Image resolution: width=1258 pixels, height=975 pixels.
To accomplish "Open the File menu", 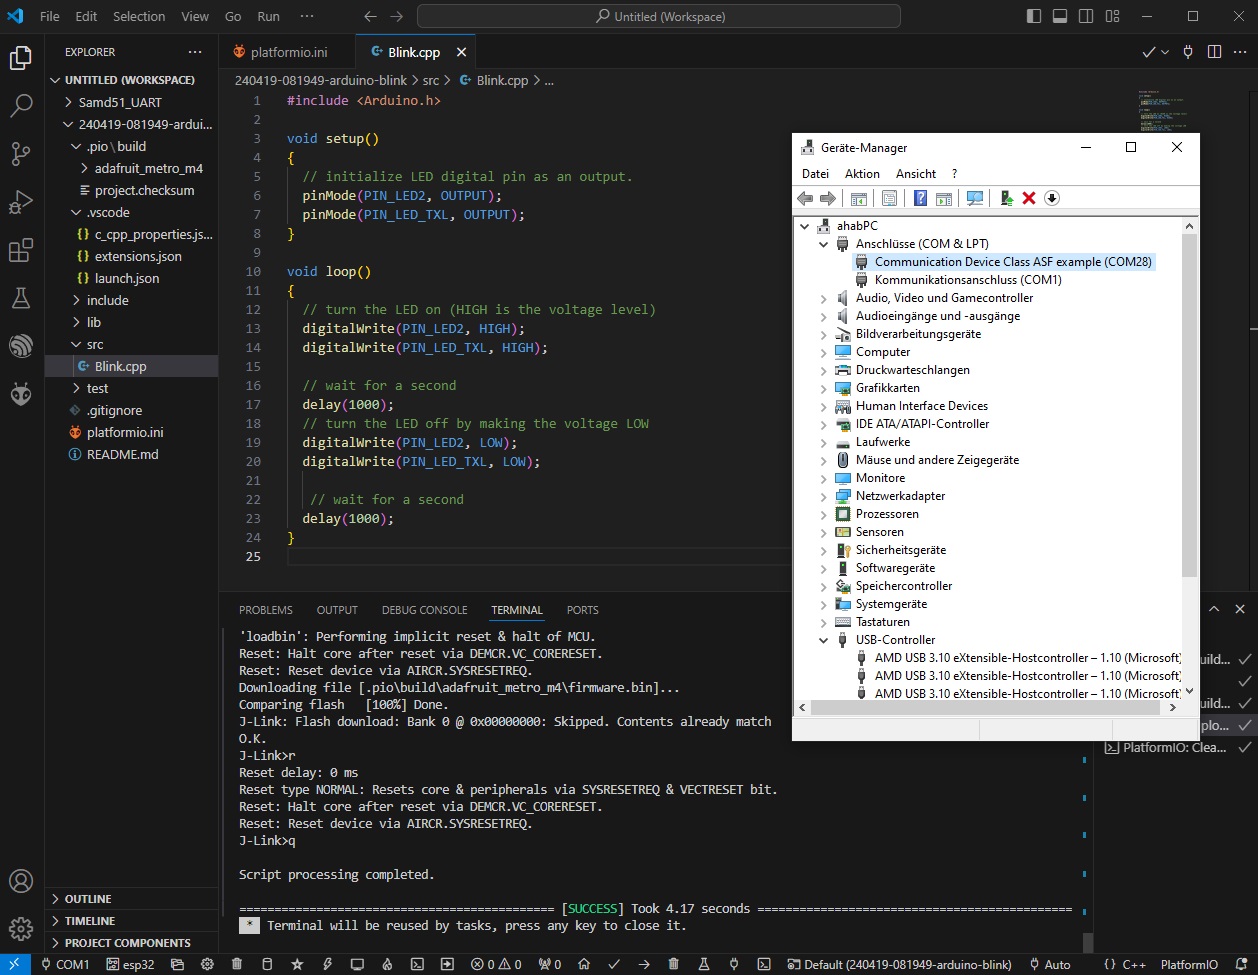I will (x=50, y=16).
